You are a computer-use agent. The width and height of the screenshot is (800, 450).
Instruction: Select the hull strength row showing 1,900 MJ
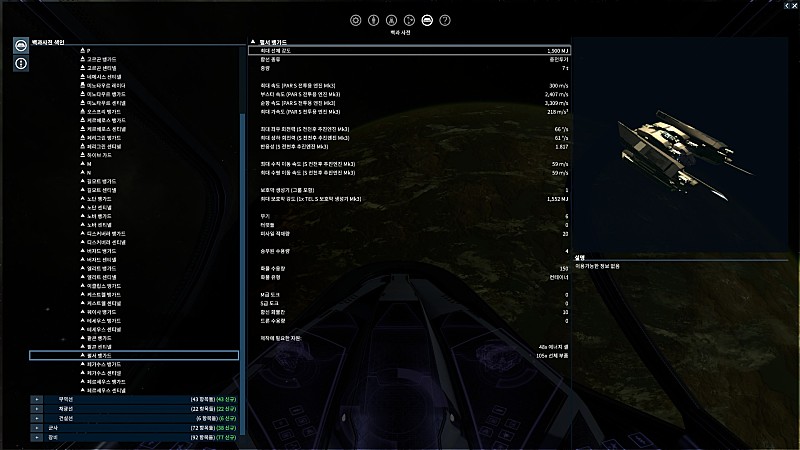tap(409, 51)
